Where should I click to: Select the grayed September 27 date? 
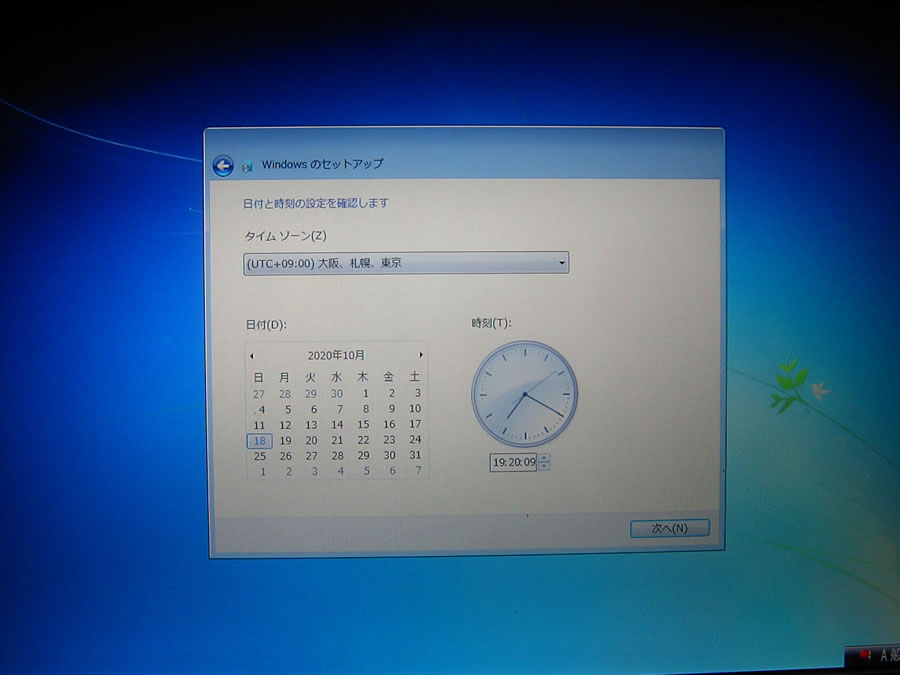[x=259, y=394]
